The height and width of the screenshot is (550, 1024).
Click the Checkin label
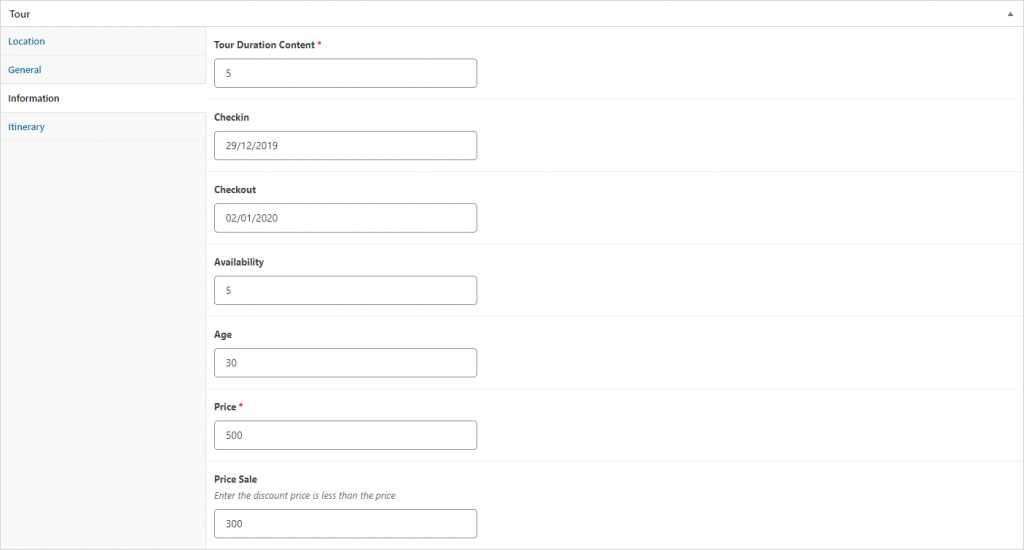[231, 118]
